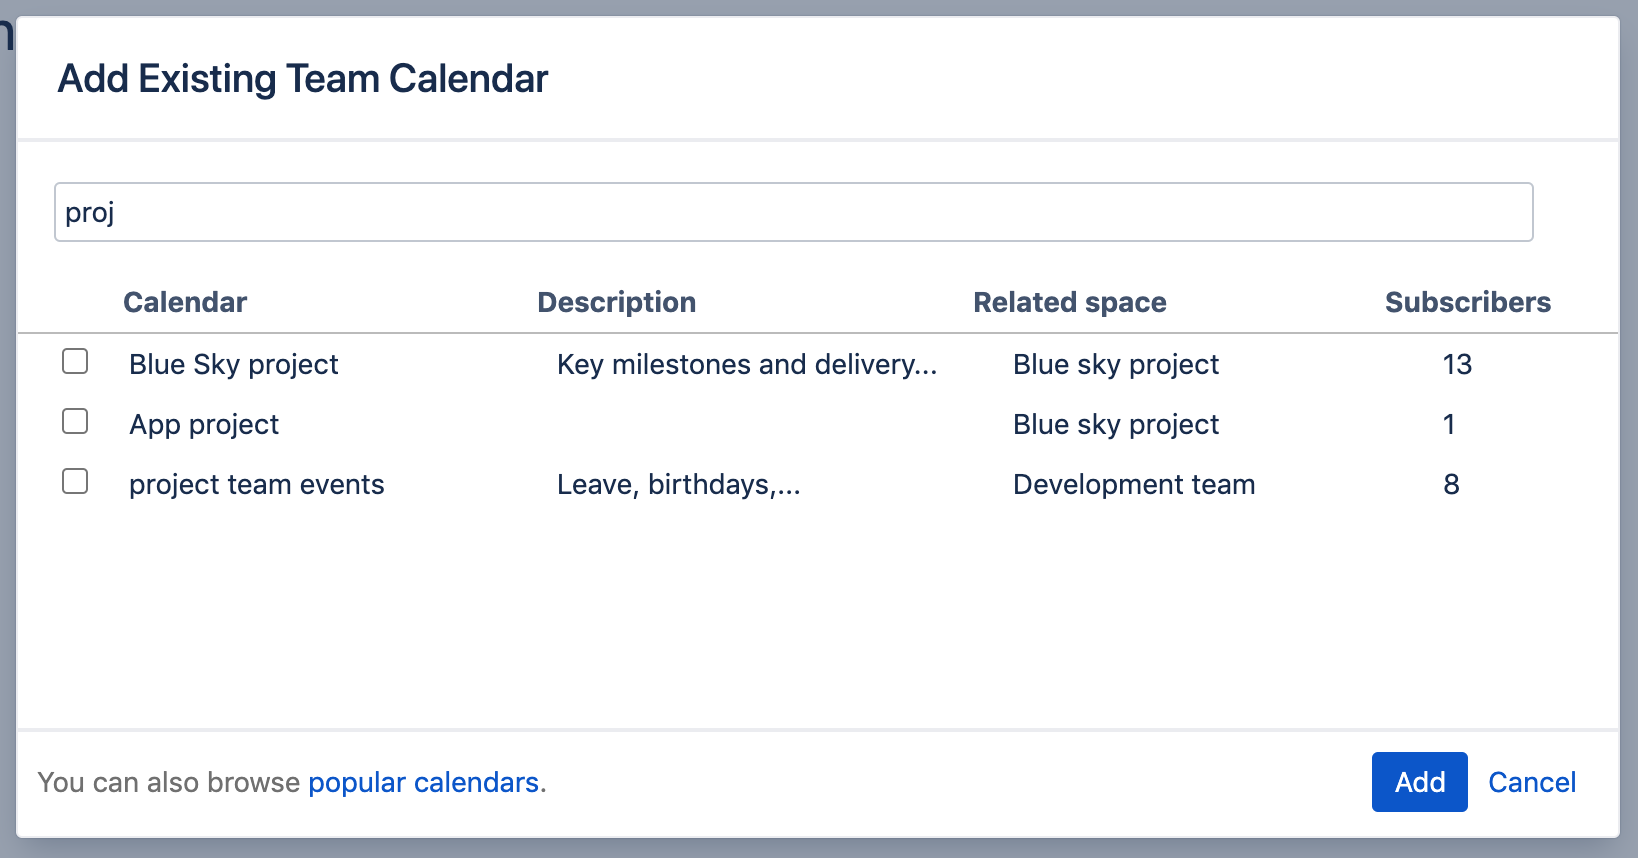Click the "Key milestones and delivery..." description
This screenshot has width=1638, height=858.
tap(746, 364)
